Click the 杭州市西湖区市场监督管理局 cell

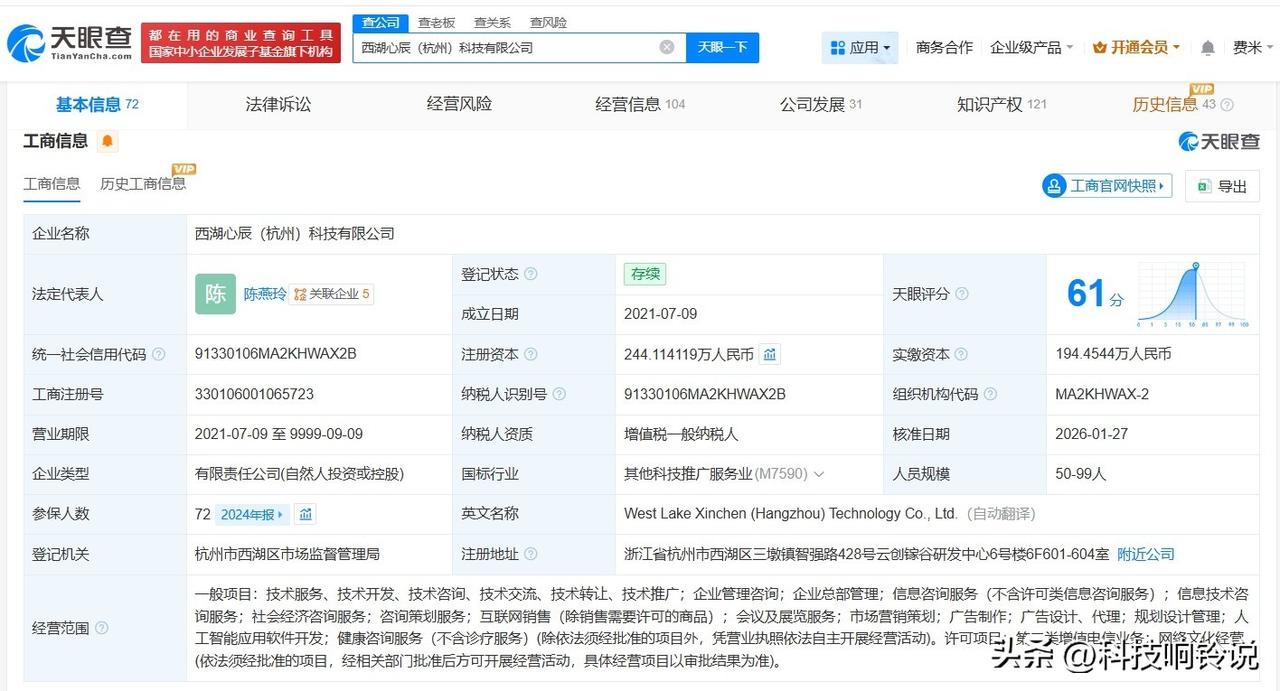click(x=287, y=554)
